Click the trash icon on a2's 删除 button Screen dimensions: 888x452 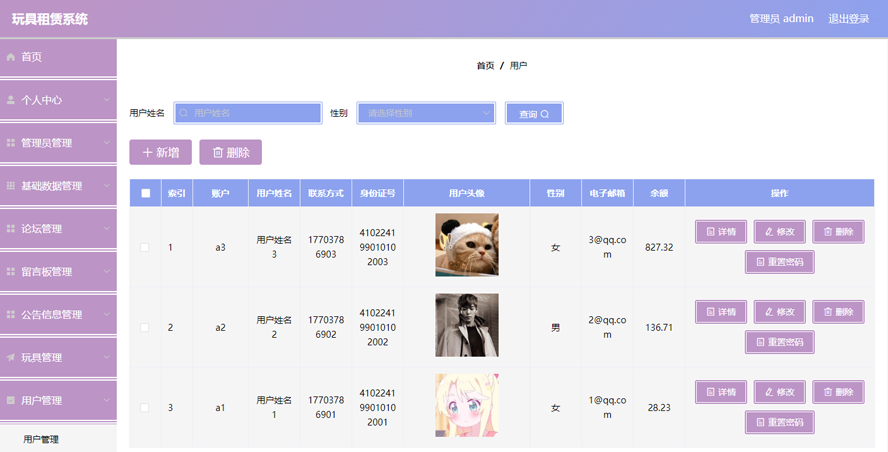coord(827,312)
